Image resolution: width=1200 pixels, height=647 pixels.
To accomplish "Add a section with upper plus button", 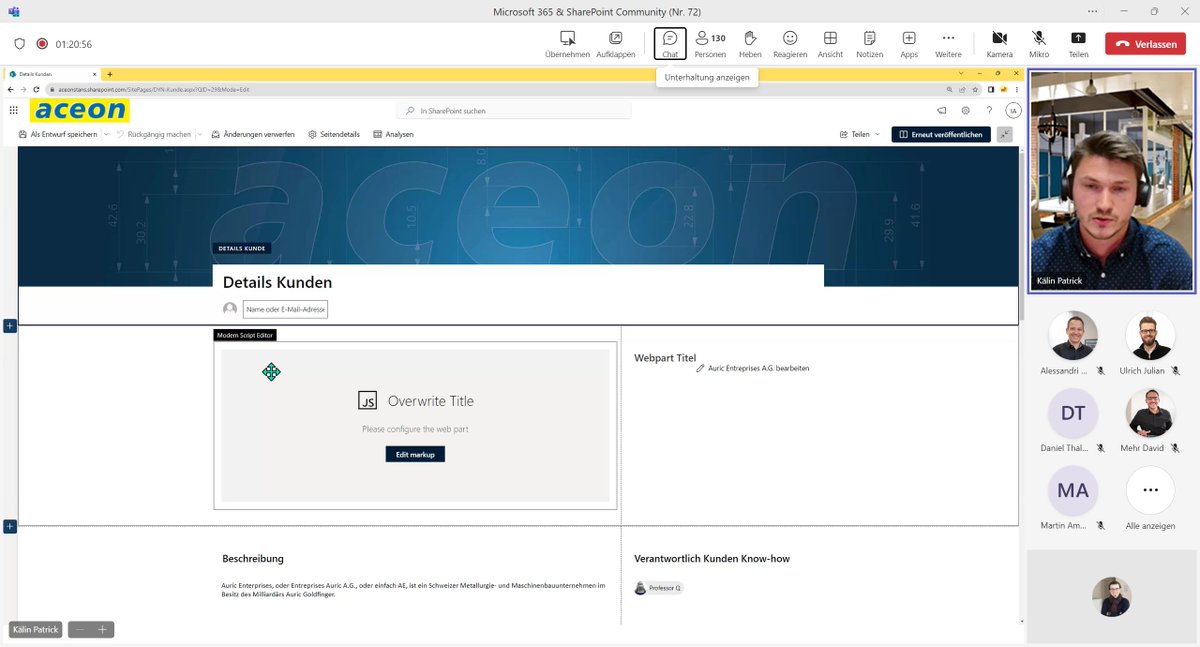I will (10, 326).
